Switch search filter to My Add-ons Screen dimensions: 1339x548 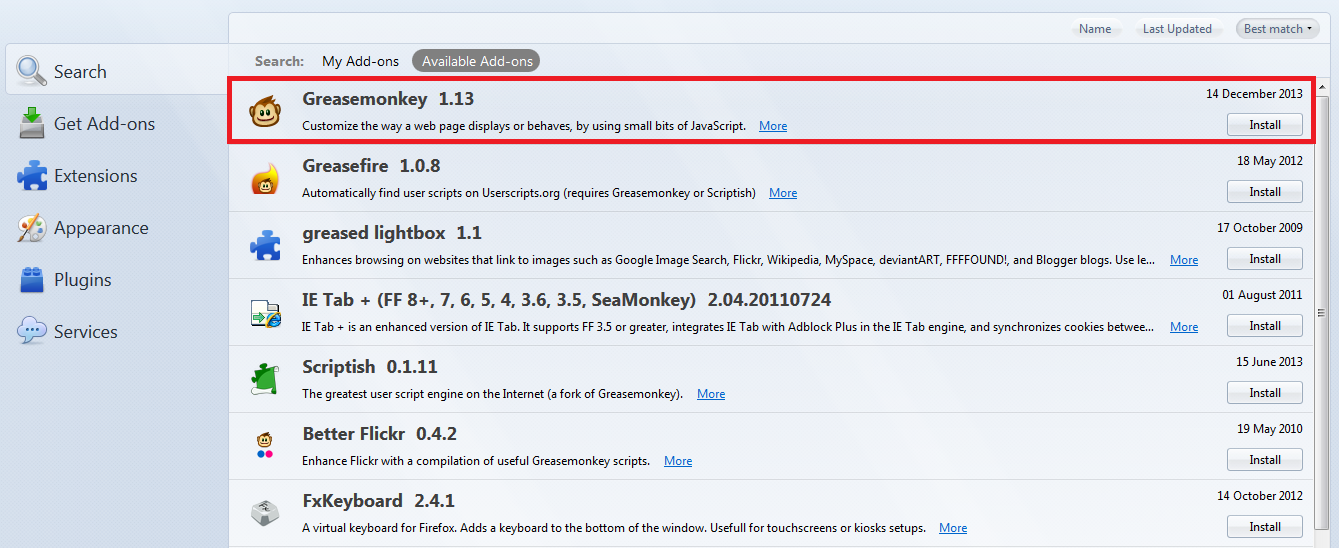[360, 61]
